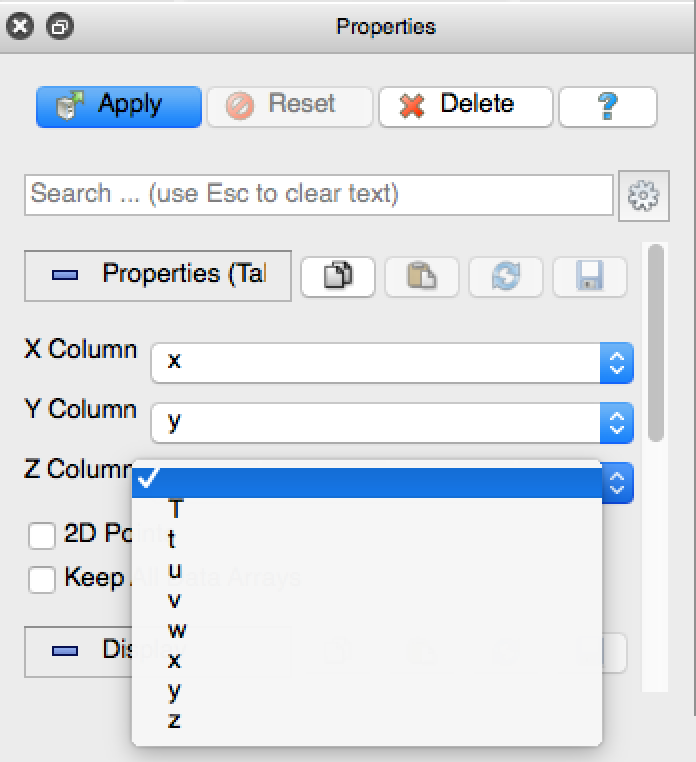The width and height of the screenshot is (696, 762).
Task: Open the Y Column dropdown
Action: (x=392, y=422)
